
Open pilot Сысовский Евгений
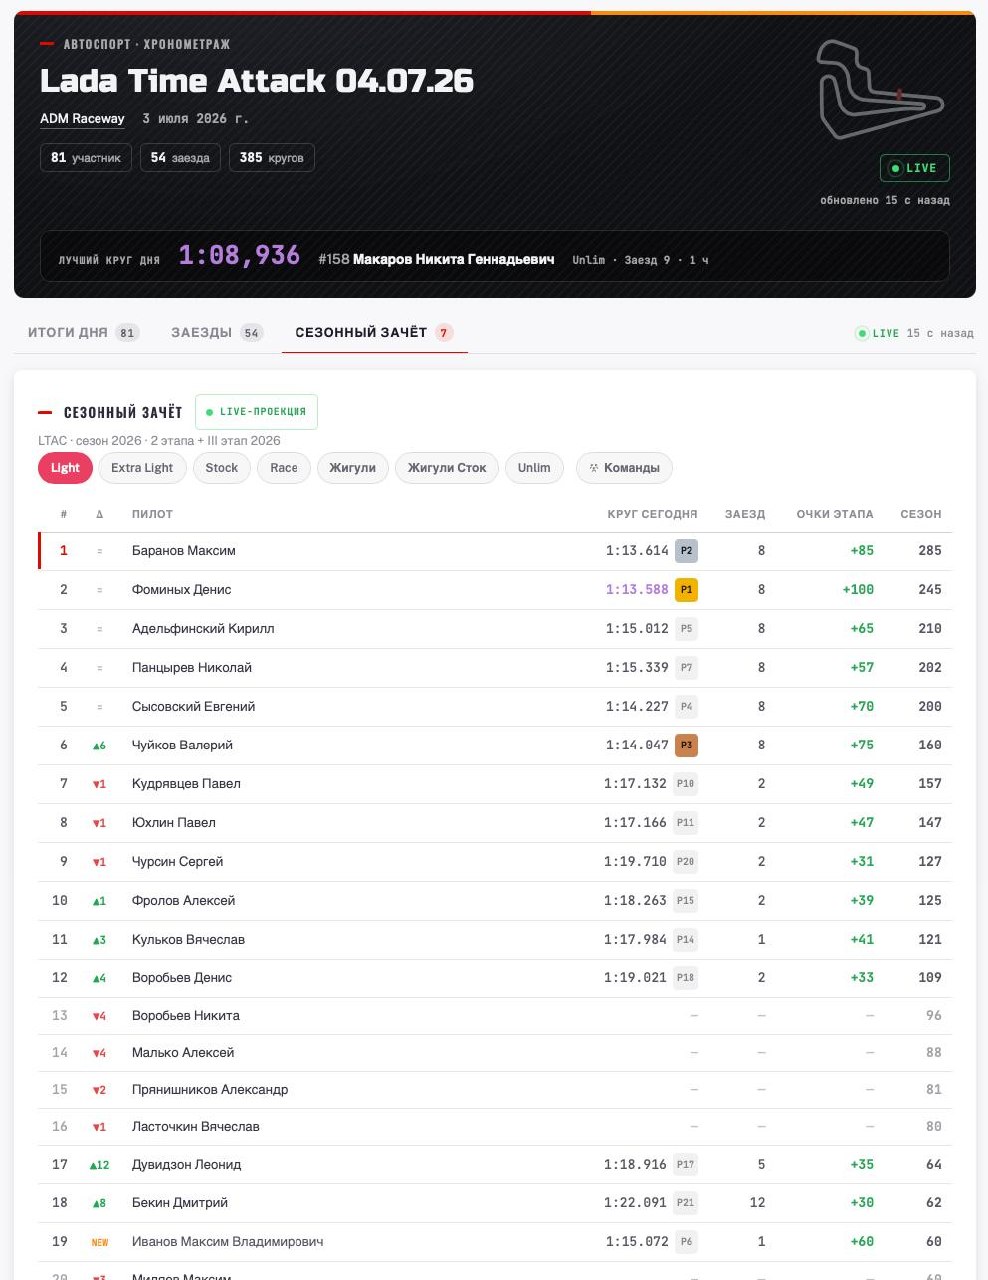pyautogui.click(x=194, y=707)
